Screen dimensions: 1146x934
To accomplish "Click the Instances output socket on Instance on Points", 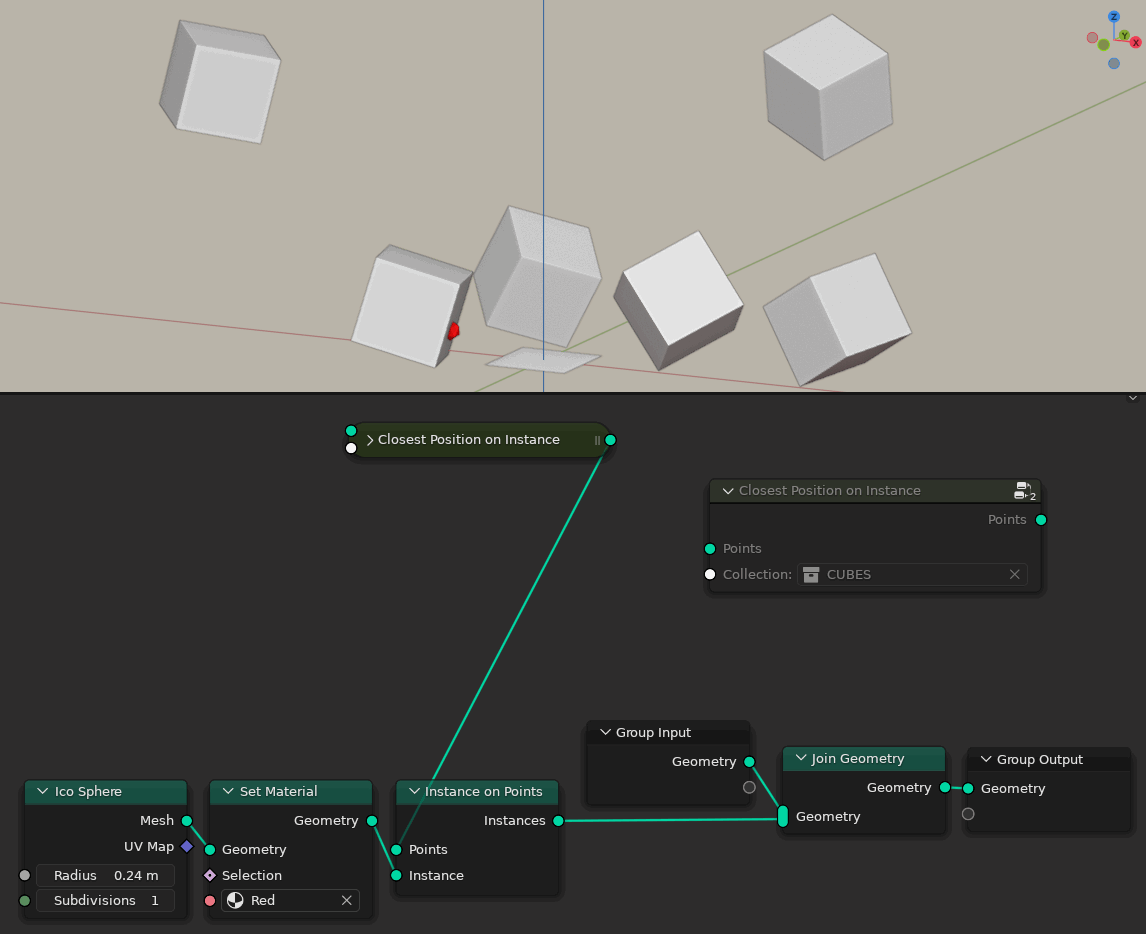I will 557,821.
